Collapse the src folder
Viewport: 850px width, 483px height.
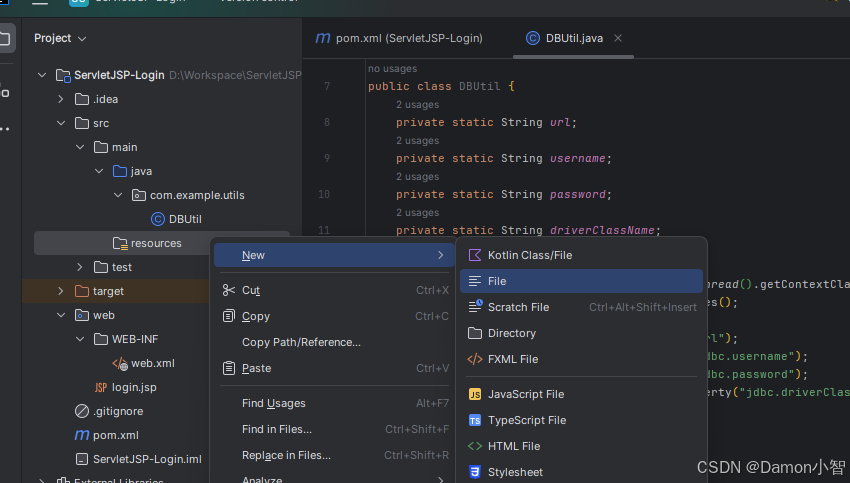61,123
